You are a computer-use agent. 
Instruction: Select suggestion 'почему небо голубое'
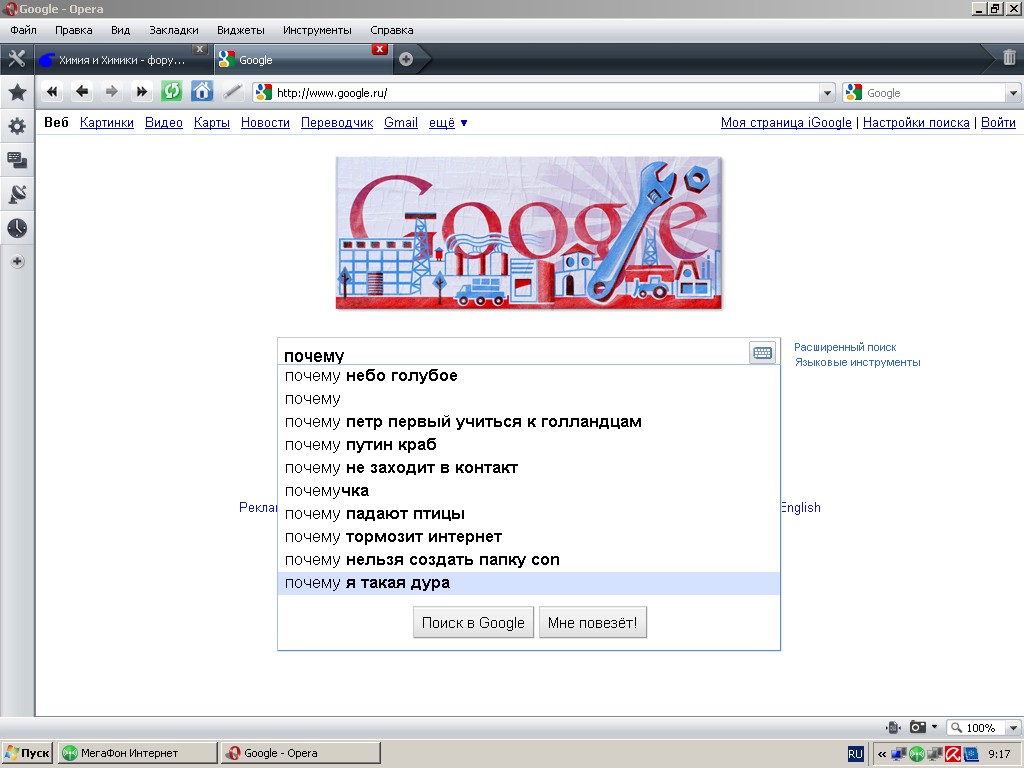point(371,376)
